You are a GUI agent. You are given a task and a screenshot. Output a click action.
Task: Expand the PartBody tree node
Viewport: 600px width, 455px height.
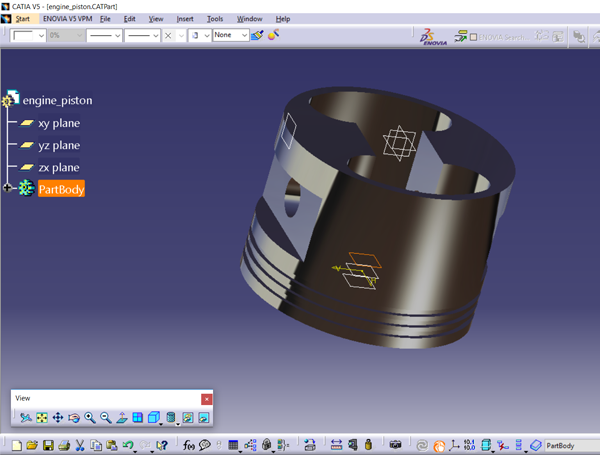point(8,188)
